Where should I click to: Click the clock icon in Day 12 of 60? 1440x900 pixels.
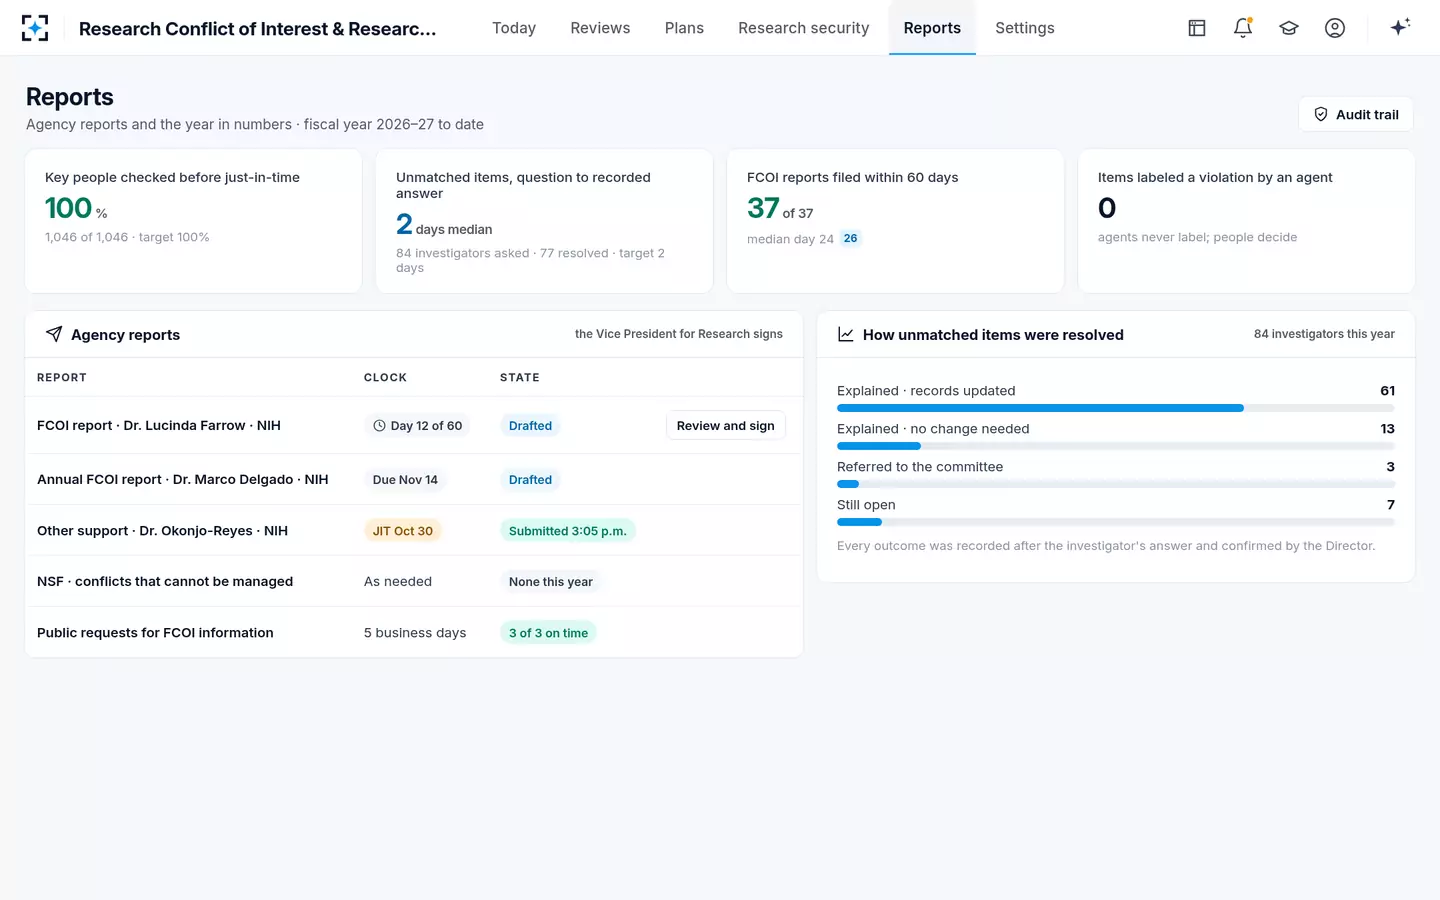point(380,426)
